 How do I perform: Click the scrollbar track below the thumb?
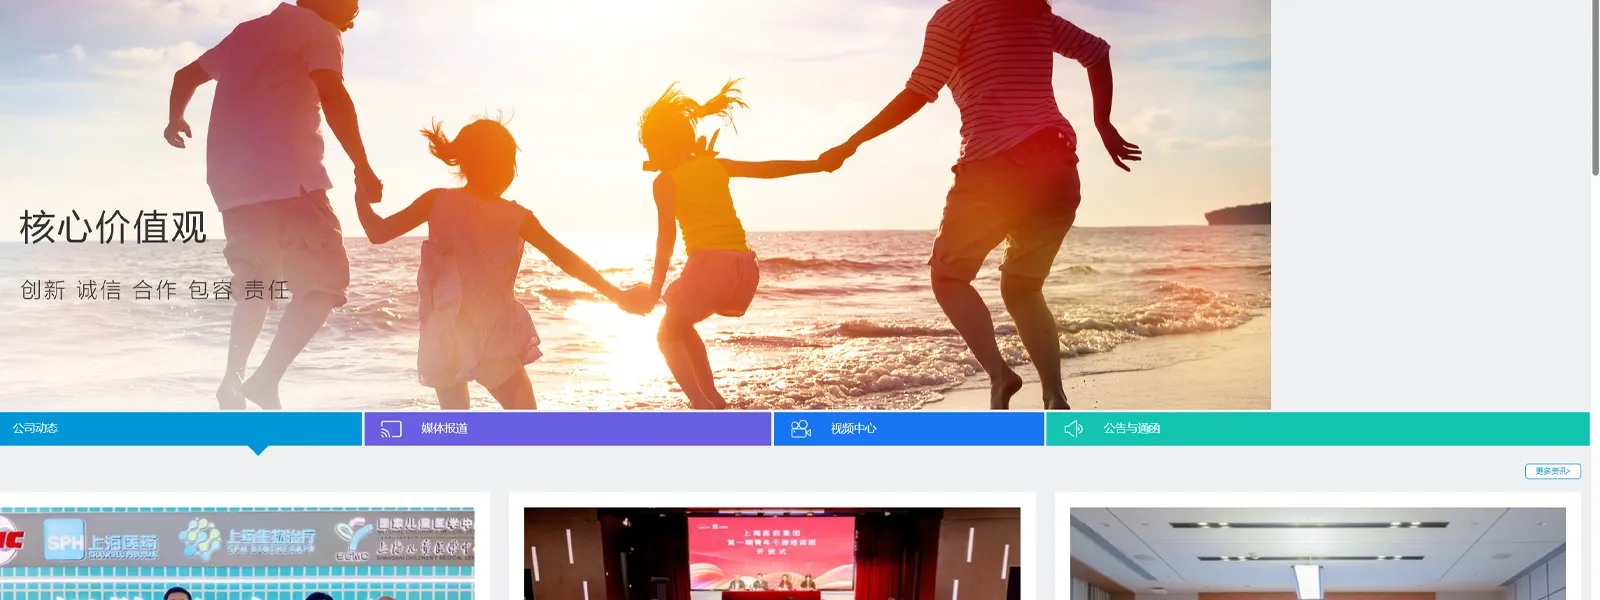click(1594, 400)
